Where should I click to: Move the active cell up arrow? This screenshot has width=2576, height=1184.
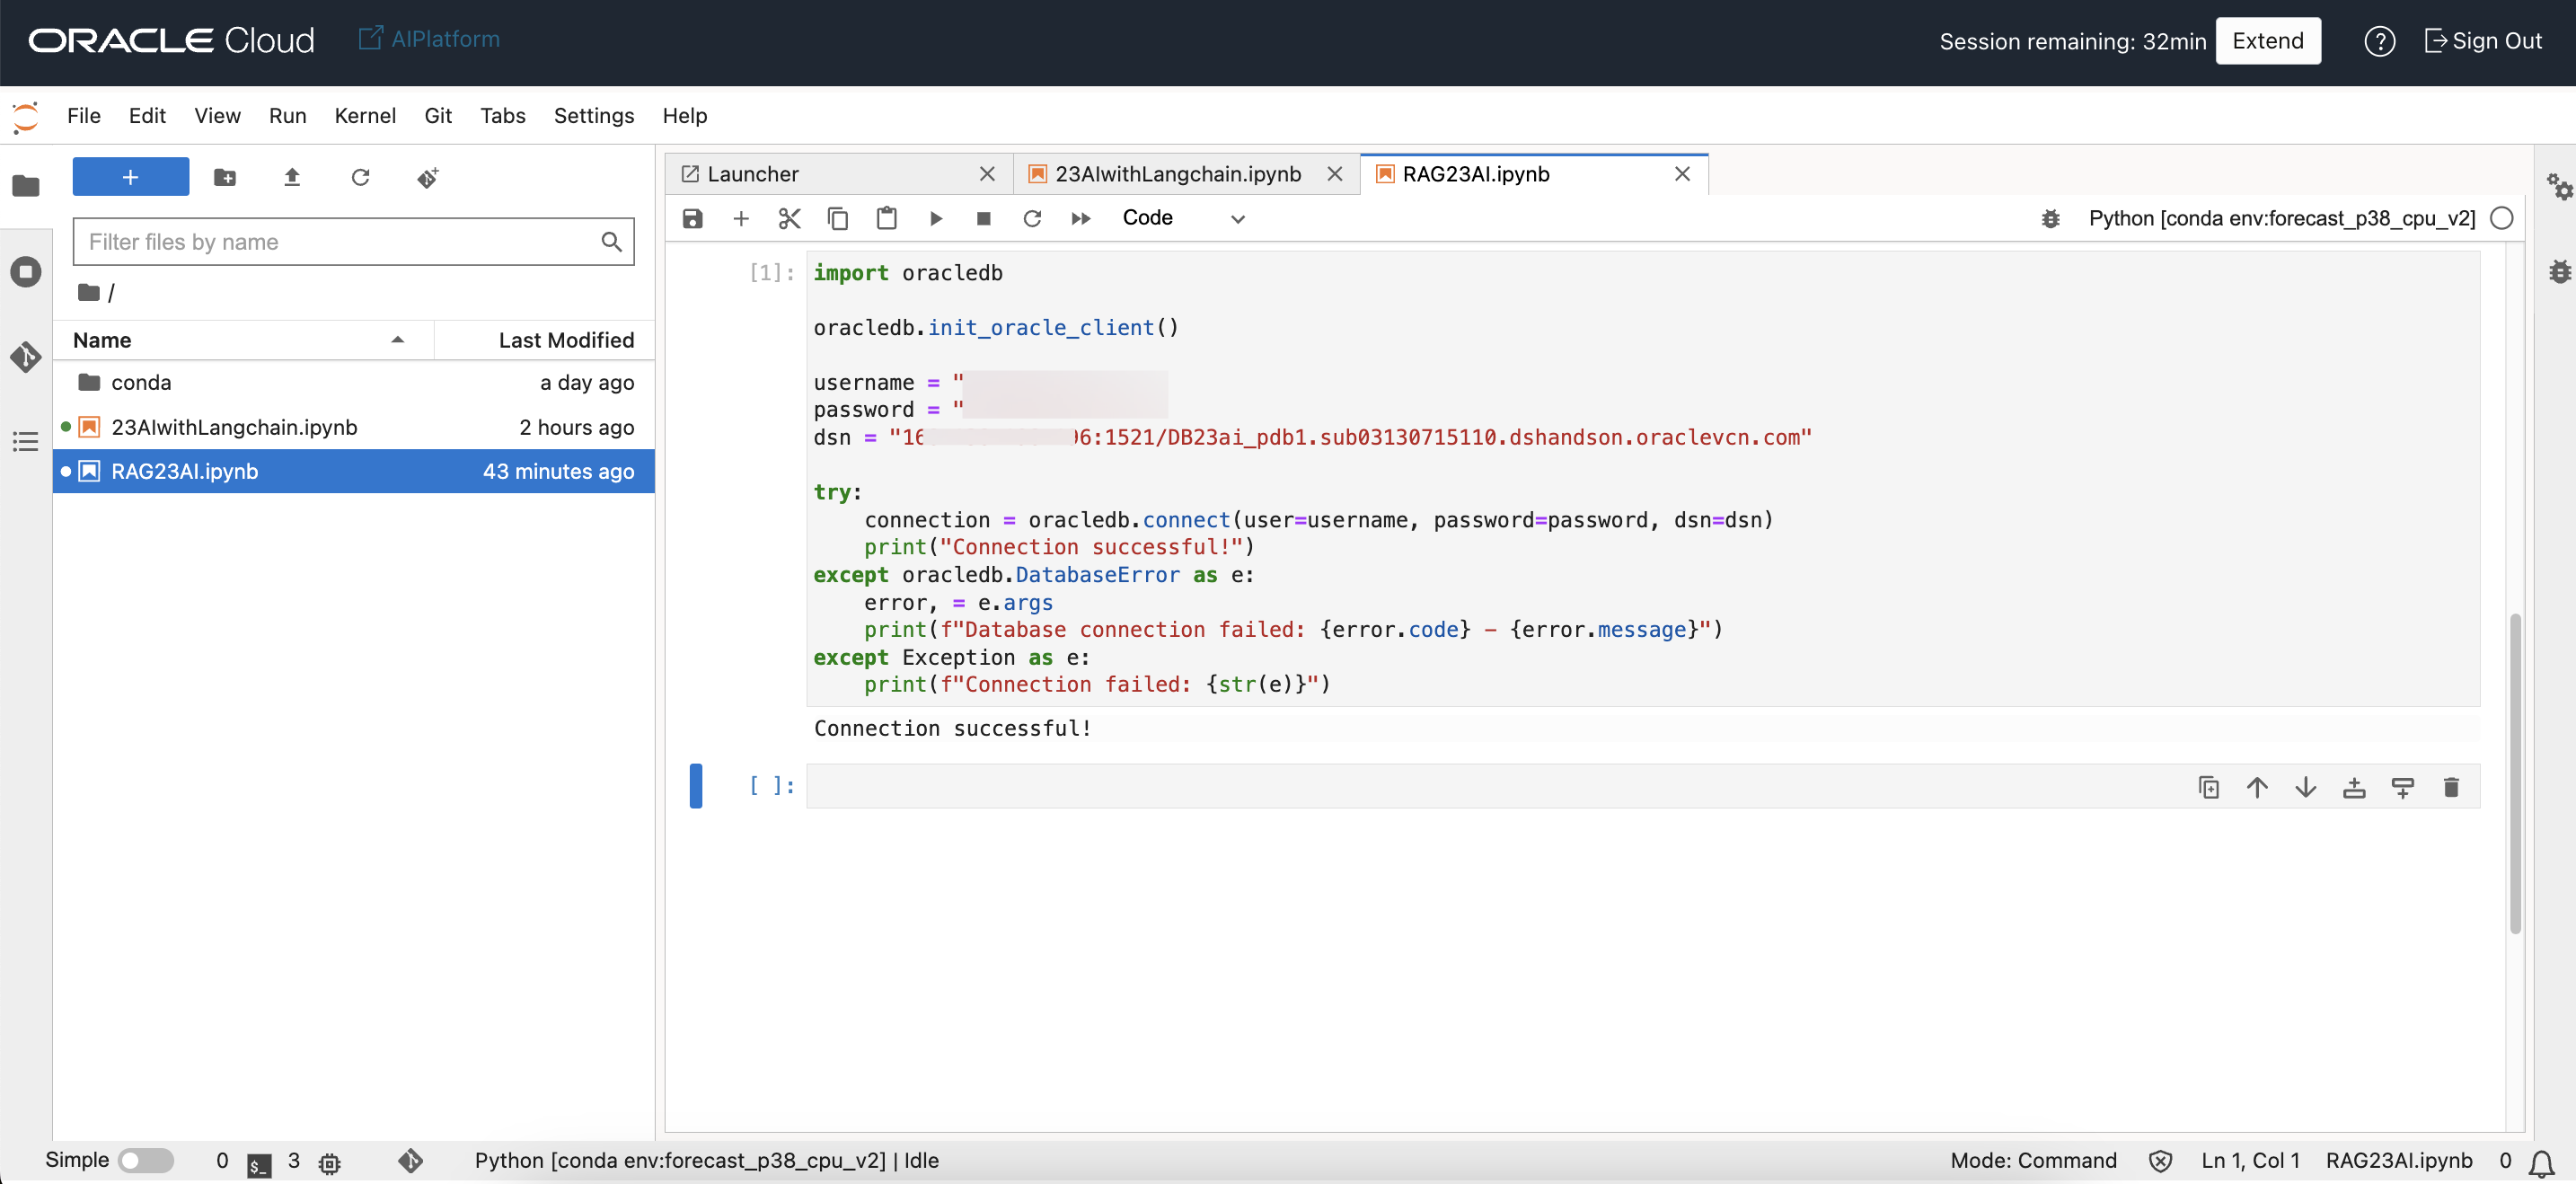[x=2256, y=787]
